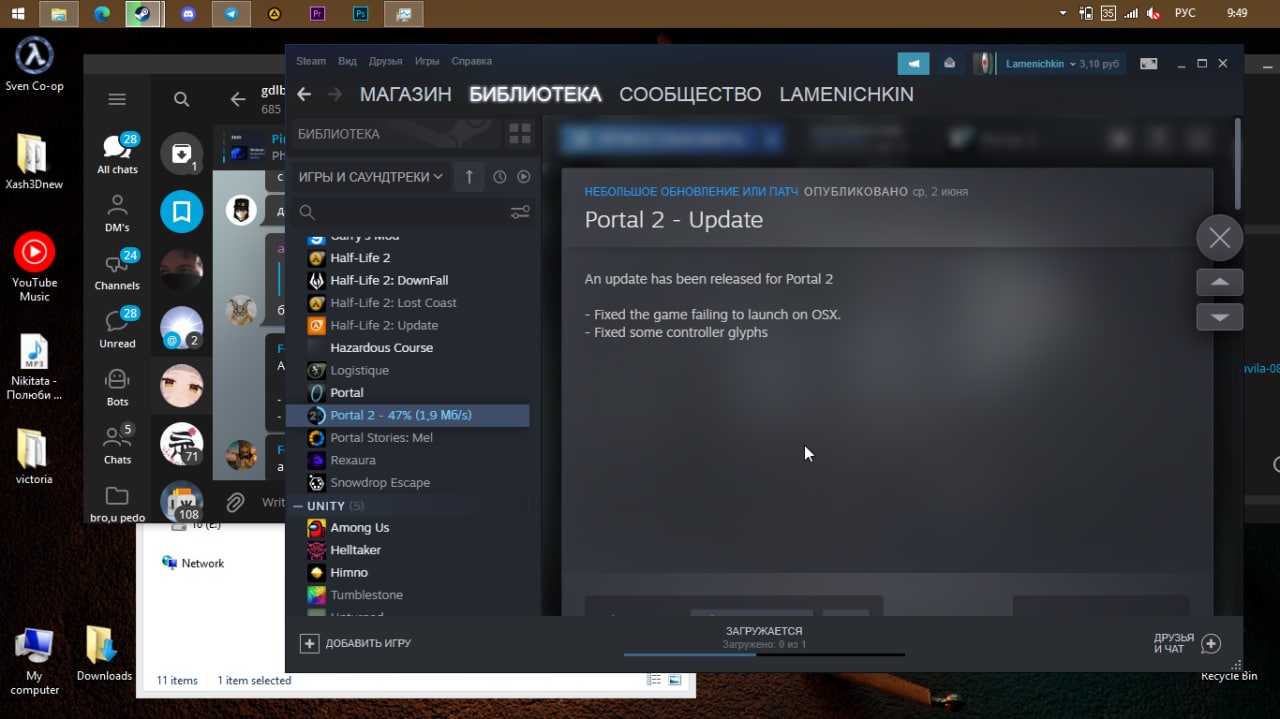Open LAMENICHKIN profile tab
The width and height of the screenshot is (1280, 719).
tap(846, 94)
